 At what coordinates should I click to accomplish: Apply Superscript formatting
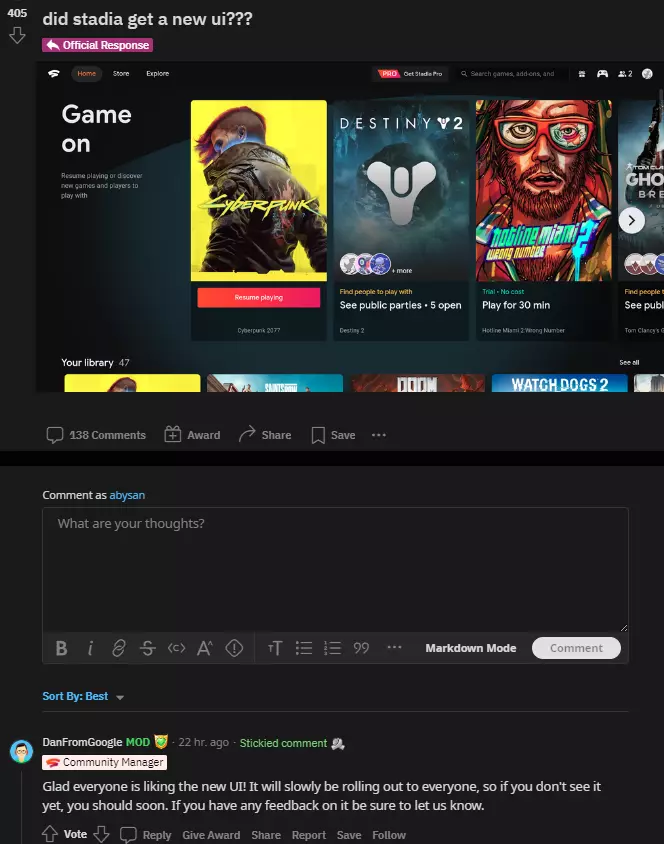click(204, 648)
